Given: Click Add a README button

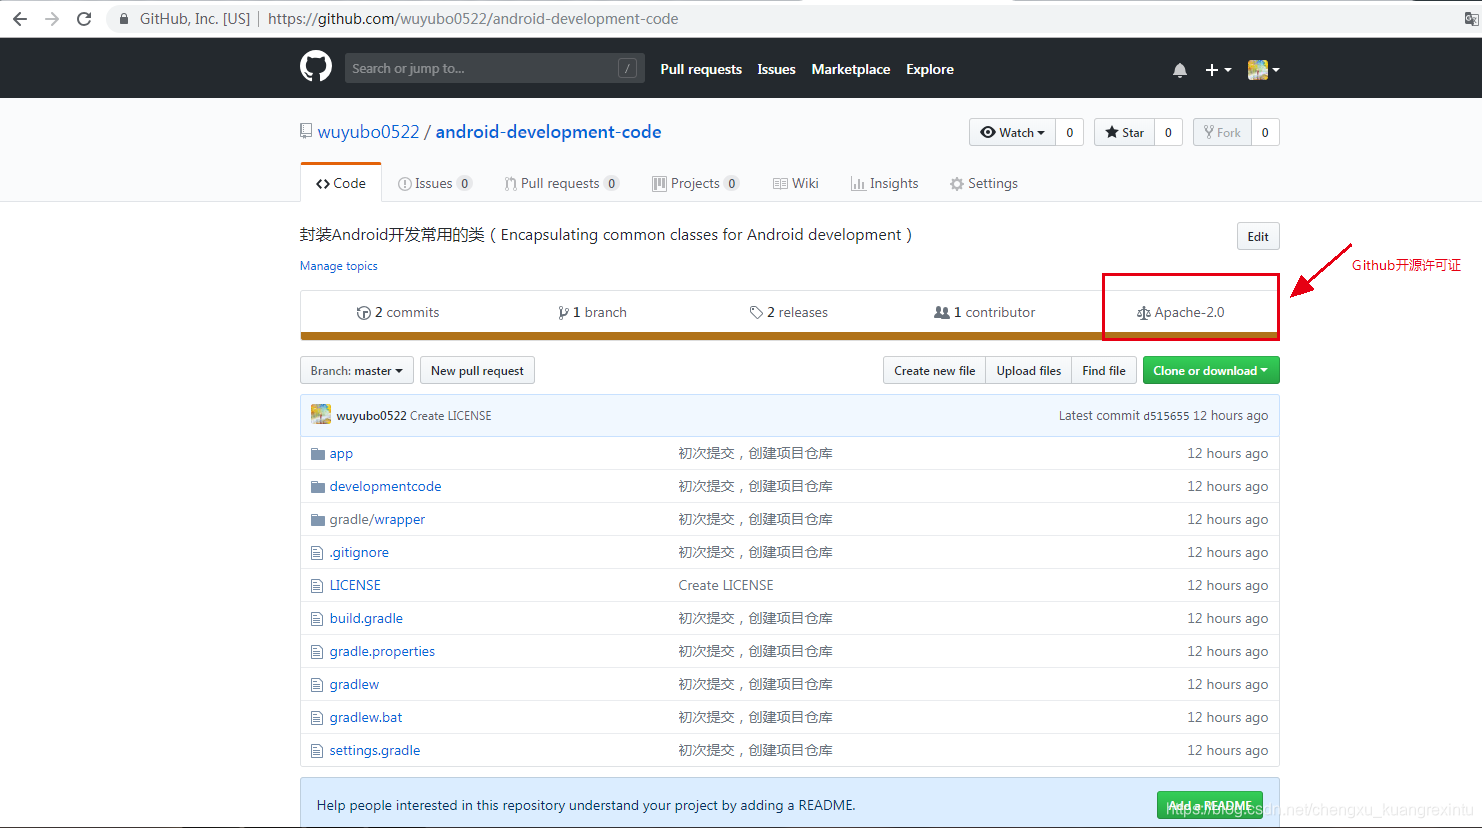Looking at the screenshot, I should coord(1210,805).
